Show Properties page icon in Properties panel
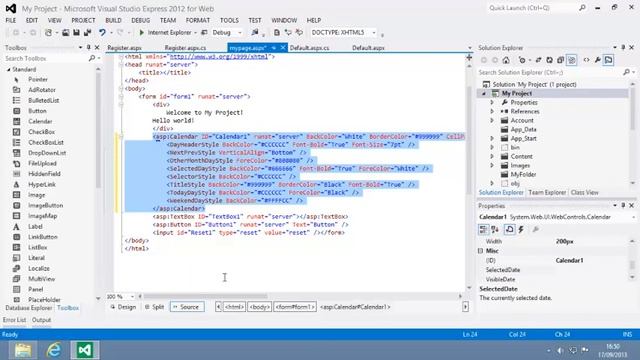Image resolution: width=640 pixels, height=360 pixels. [x=509, y=229]
